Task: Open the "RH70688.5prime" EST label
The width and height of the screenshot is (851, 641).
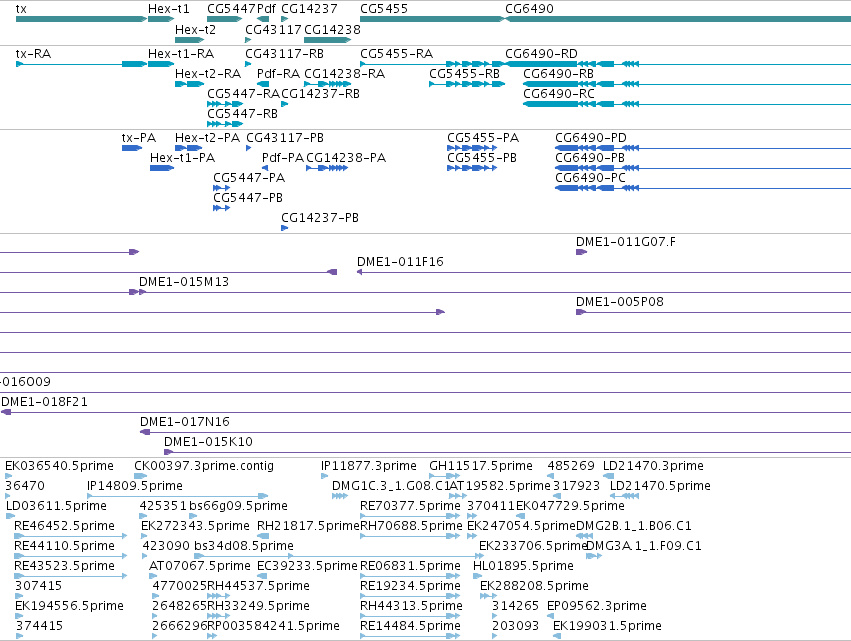Action: [411, 526]
